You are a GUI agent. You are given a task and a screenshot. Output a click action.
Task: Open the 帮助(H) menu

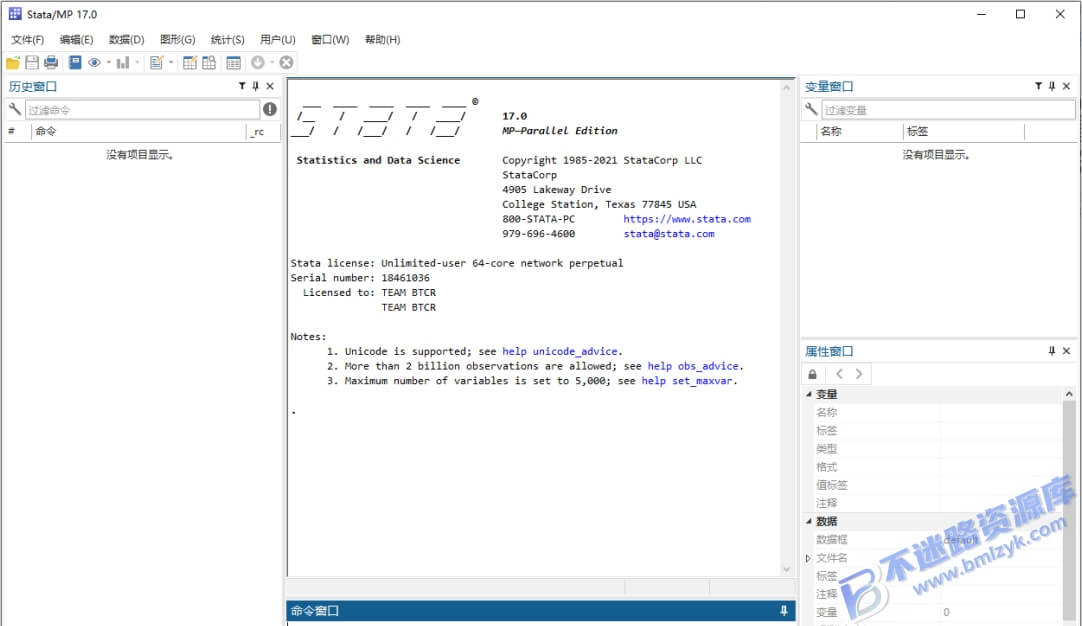[382, 39]
